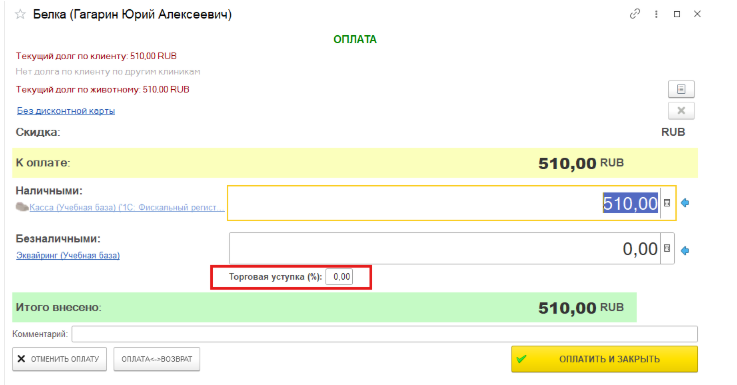Image resolution: width=737 pixels, height=385 pixels.
Task: Clear the discount card with X button
Action: [x=681, y=111]
